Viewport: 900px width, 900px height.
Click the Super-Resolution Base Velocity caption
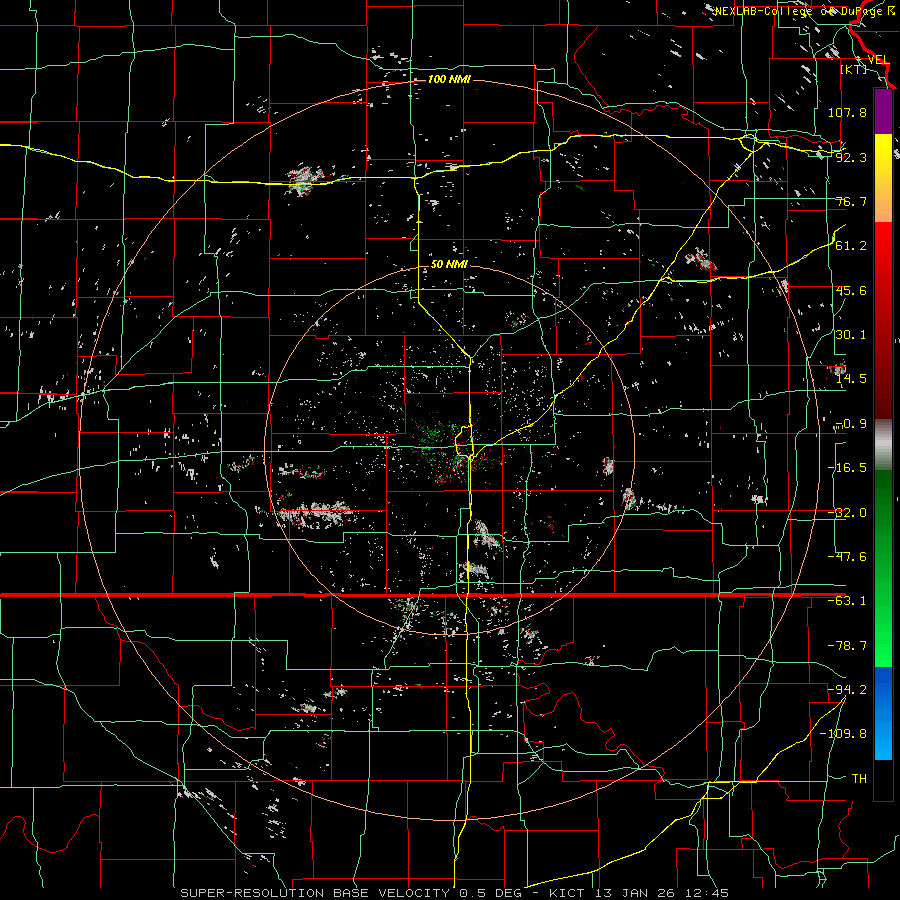click(454, 893)
